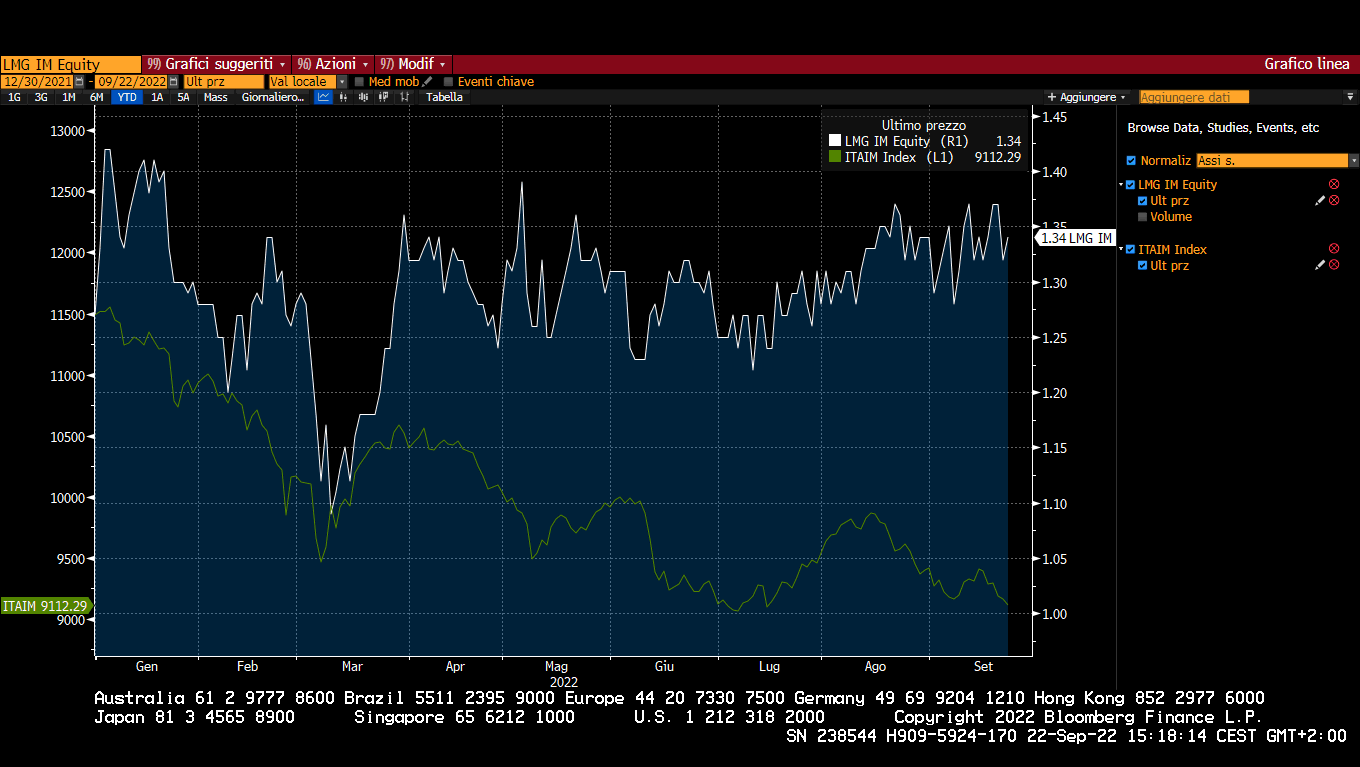Remove the LMG IM Equity series

pyautogui.click(x=1333, y=185)
